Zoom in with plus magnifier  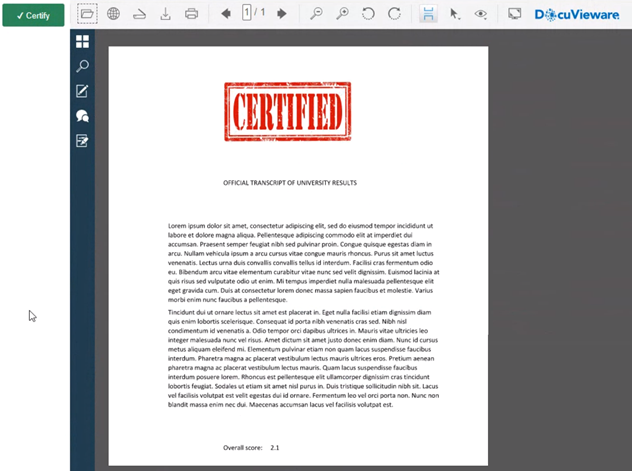tap(342, 14)
